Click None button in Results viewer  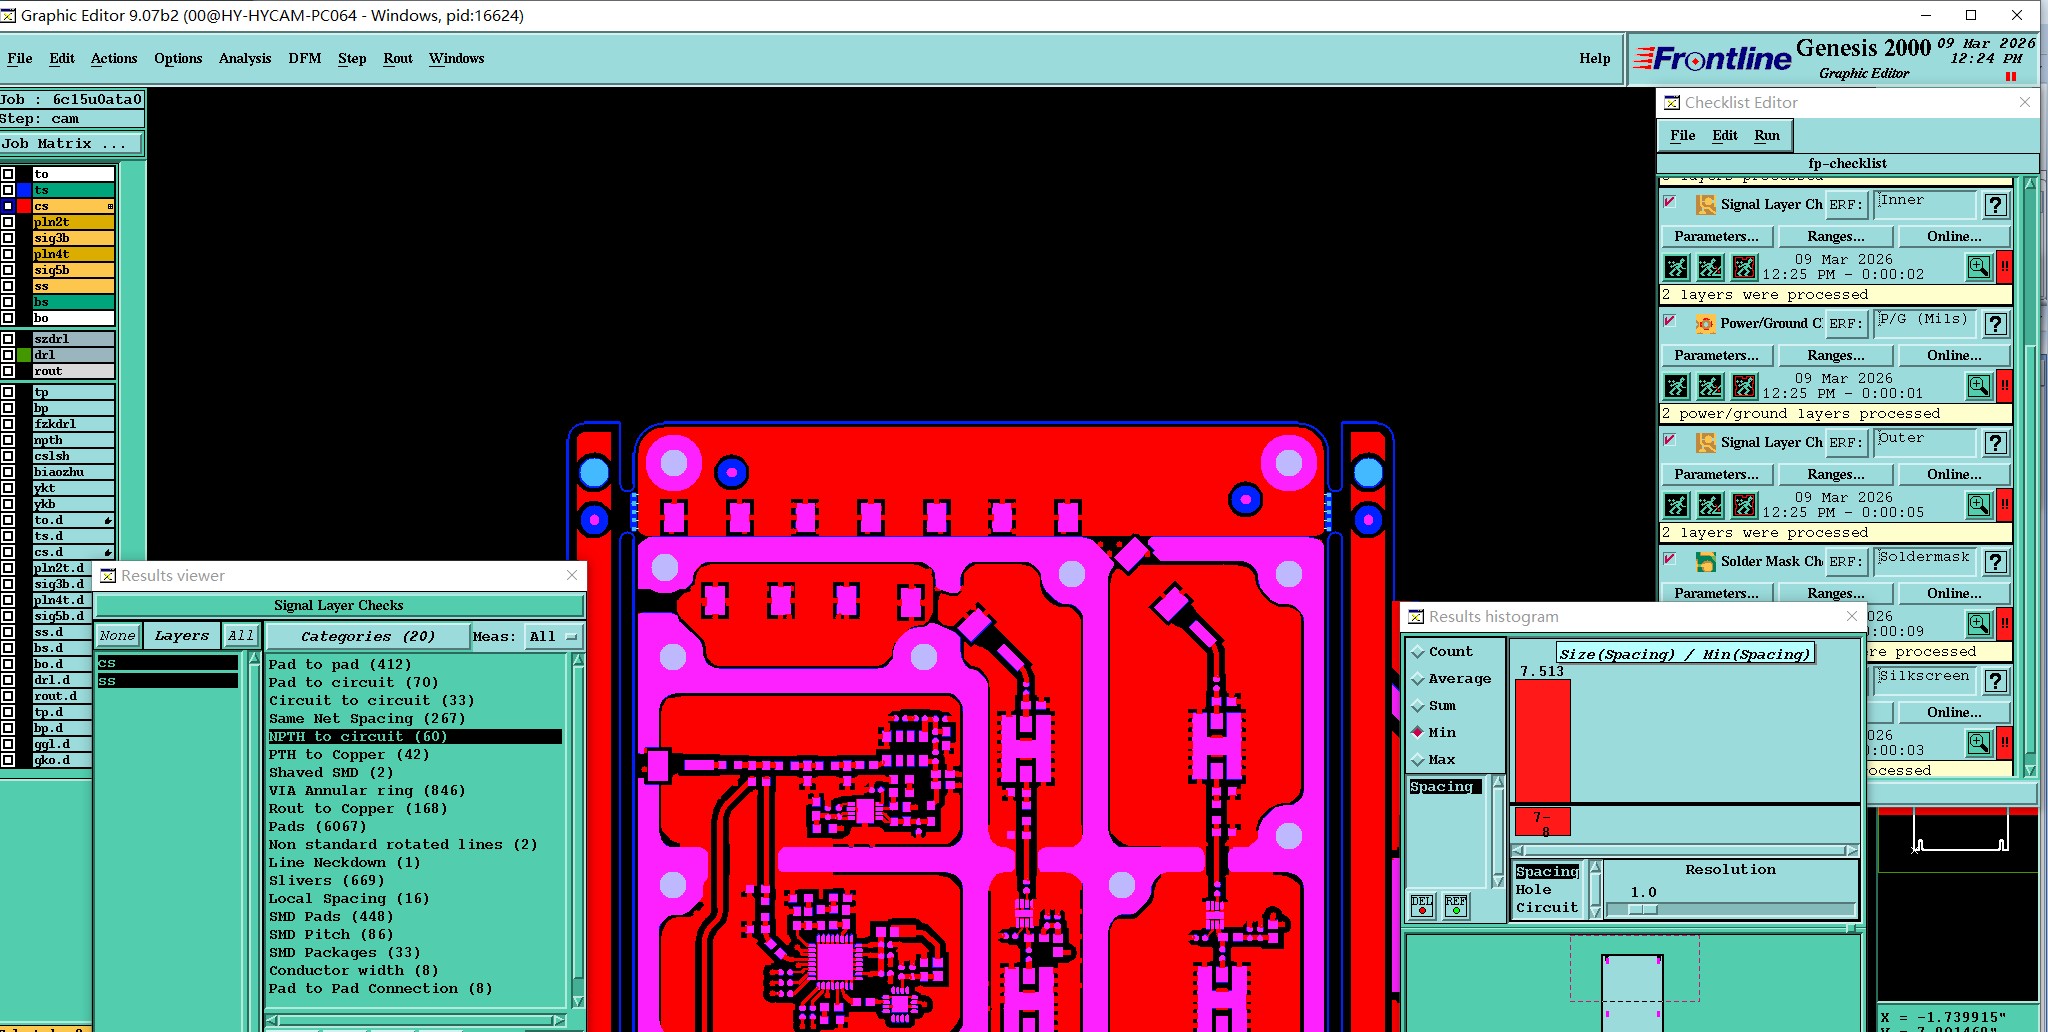117,636
